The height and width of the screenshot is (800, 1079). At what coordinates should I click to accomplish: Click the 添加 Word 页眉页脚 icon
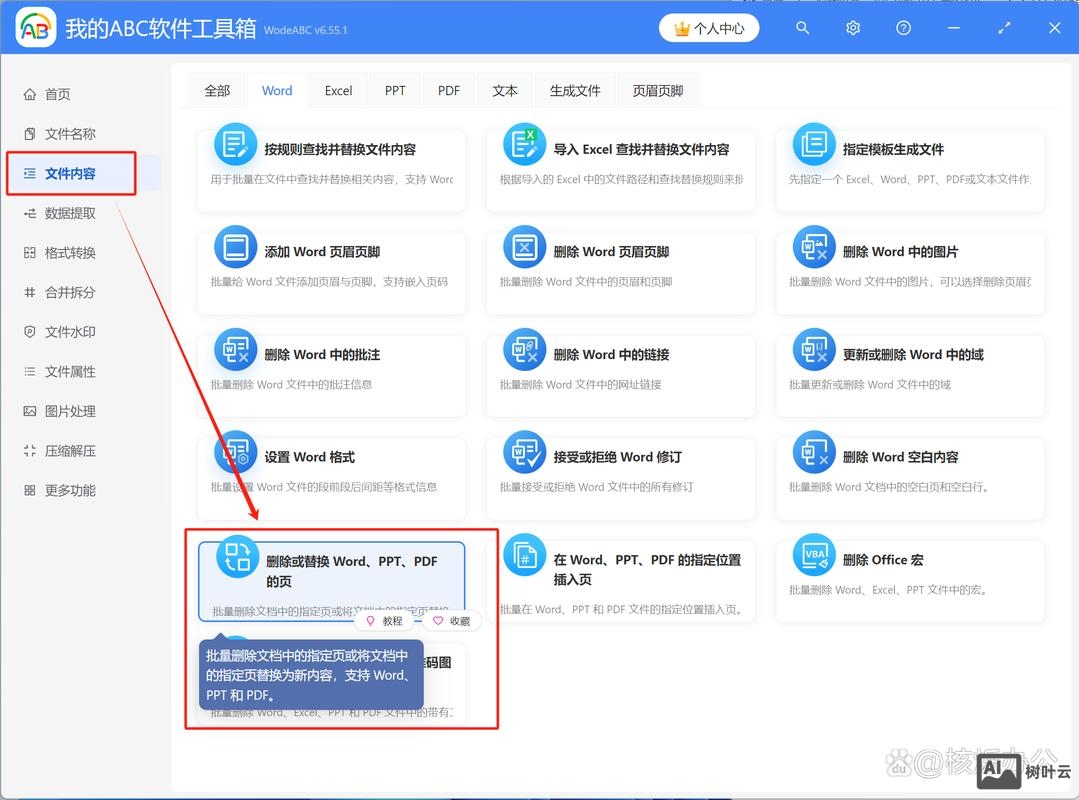[x=235, y=247]
